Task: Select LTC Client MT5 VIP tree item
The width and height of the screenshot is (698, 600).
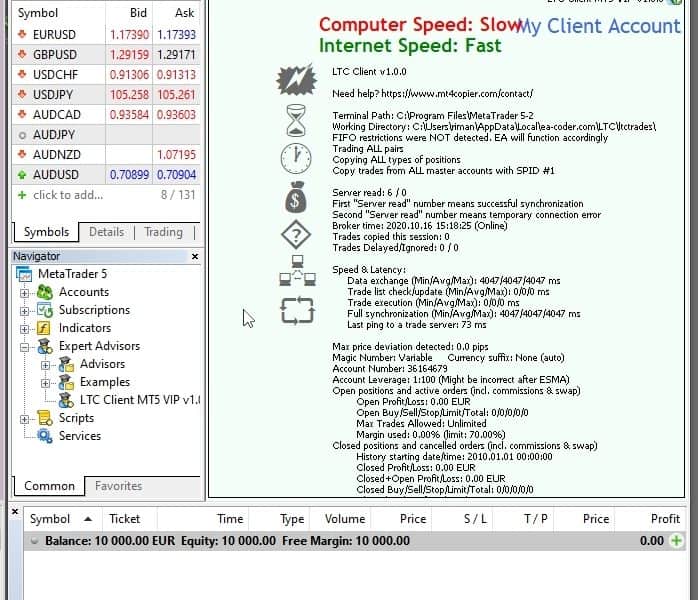Action: [140, 400]
